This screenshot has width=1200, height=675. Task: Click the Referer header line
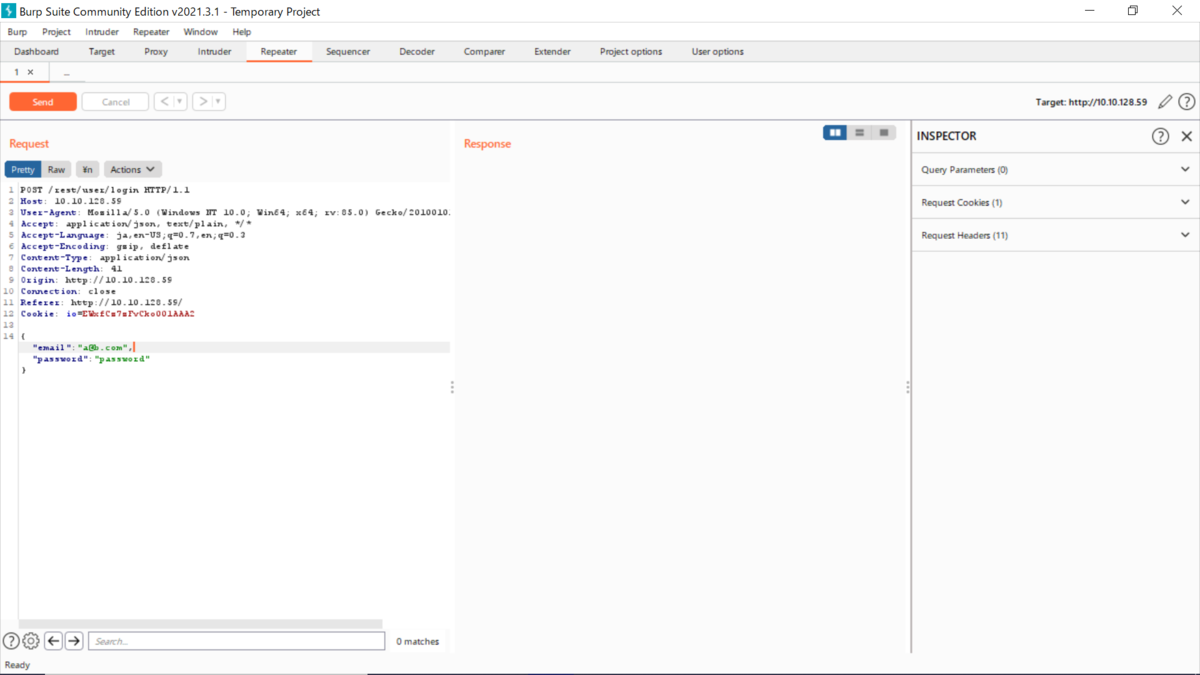[x=101, y=302]
